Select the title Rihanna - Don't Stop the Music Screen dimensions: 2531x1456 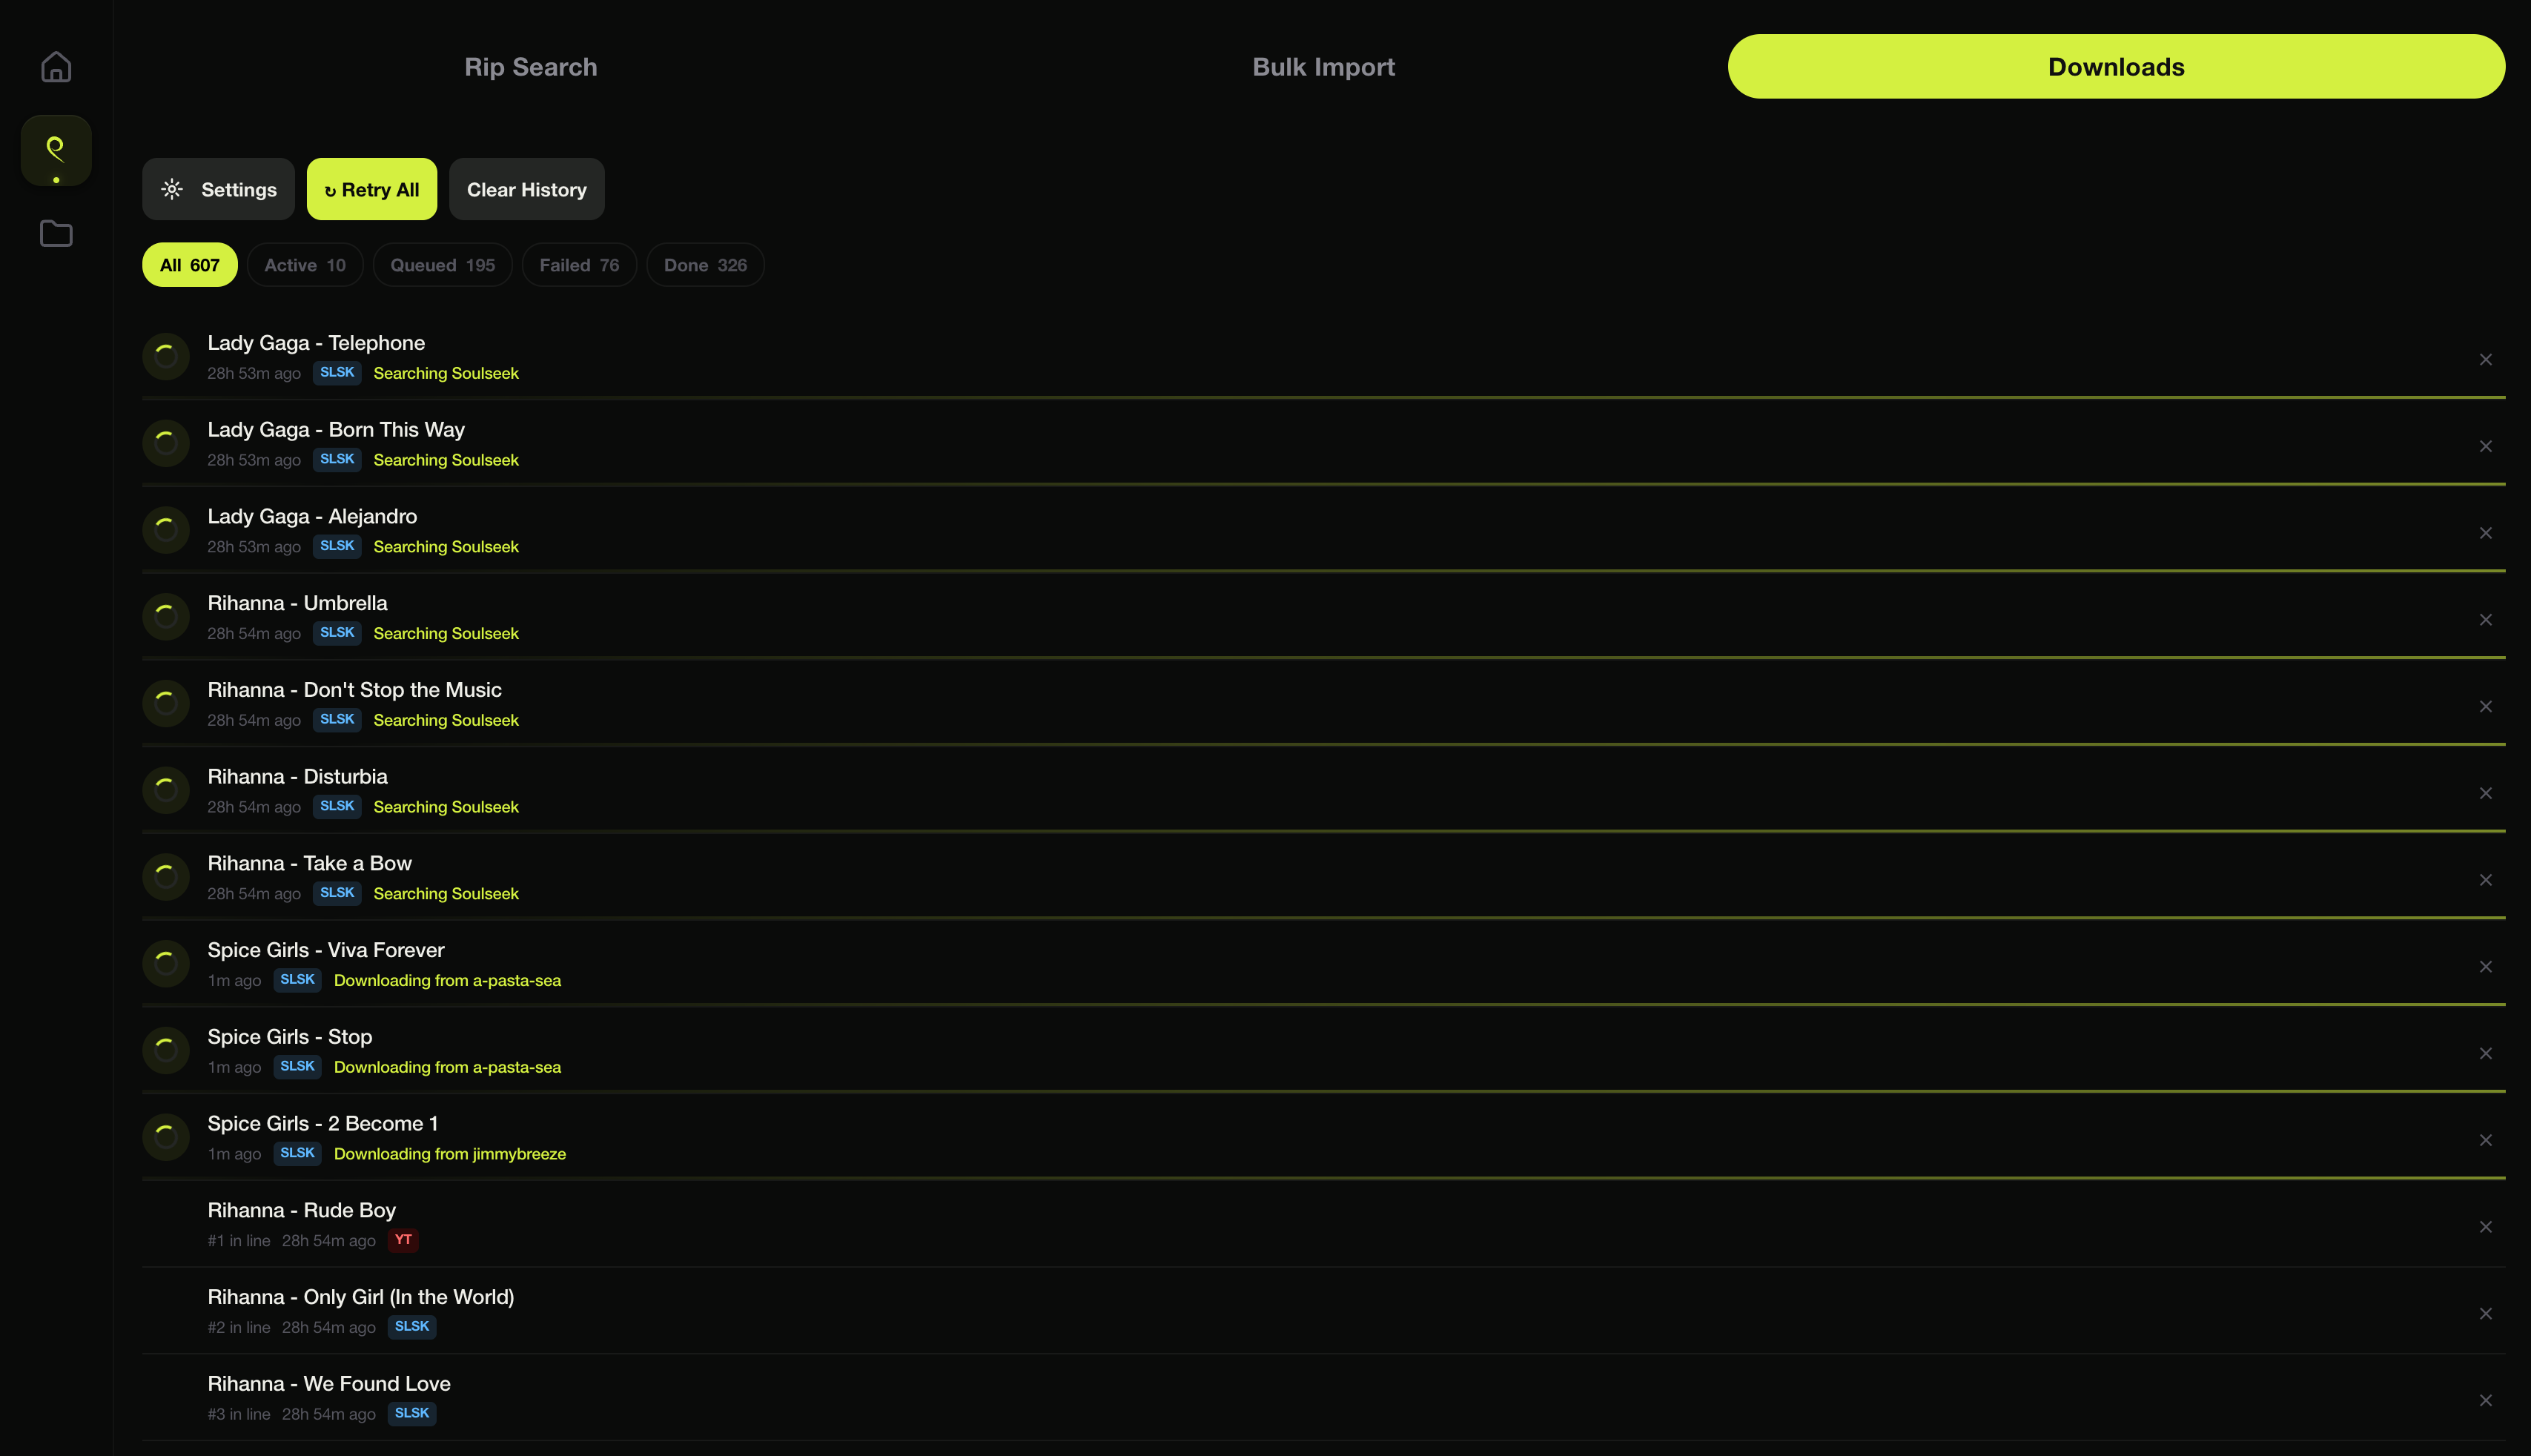355,690
